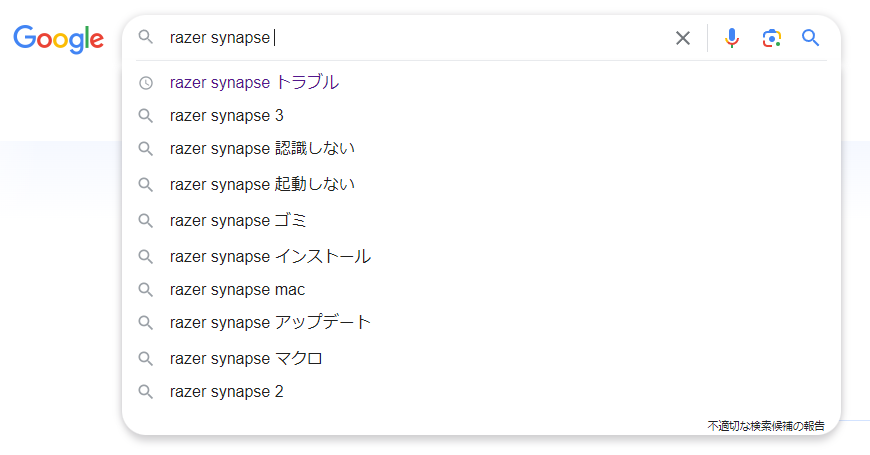Open Google Lens image search

point(771,38)
